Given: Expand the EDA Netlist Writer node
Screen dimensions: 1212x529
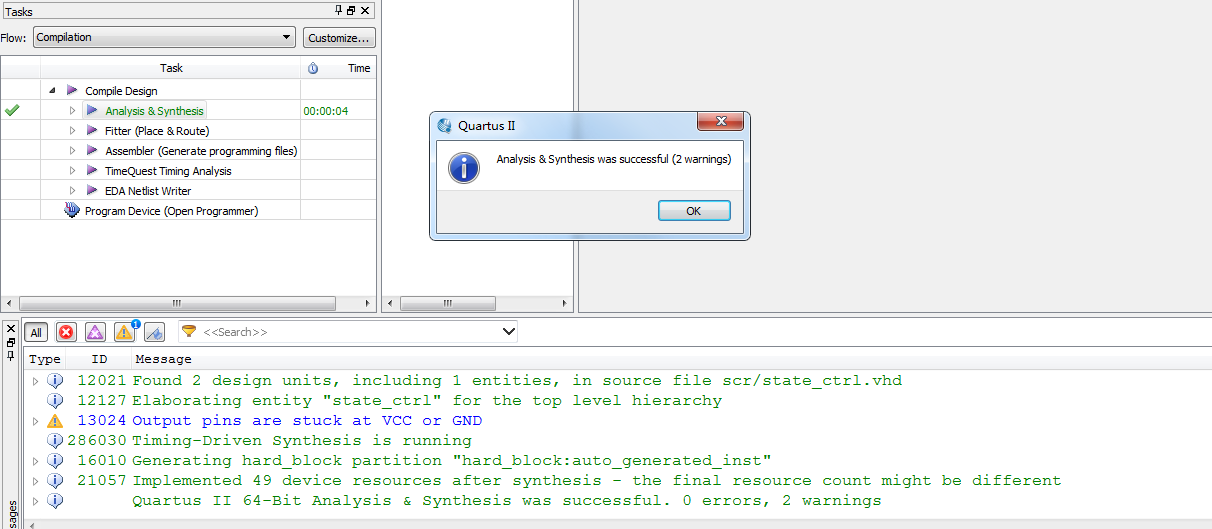Looking at the screenshot, I should pyautogui.click(x=72, y=191).
